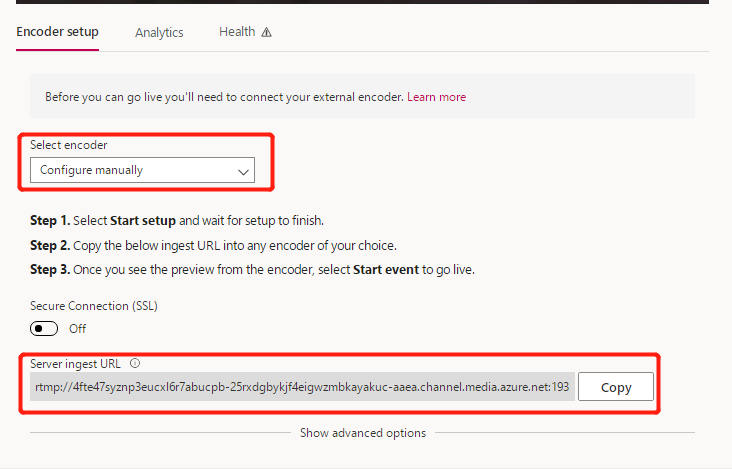Viewport: 732px width, 469px height.
Task: Click the Secure Connection (SSL) label
Action: pos(94,306)
